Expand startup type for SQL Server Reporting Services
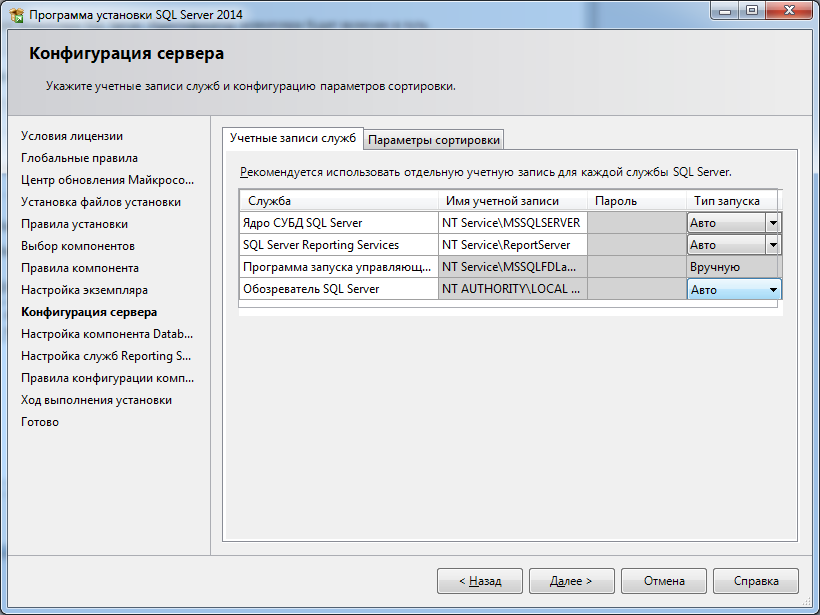820x615 pixels. pos(772,245)
